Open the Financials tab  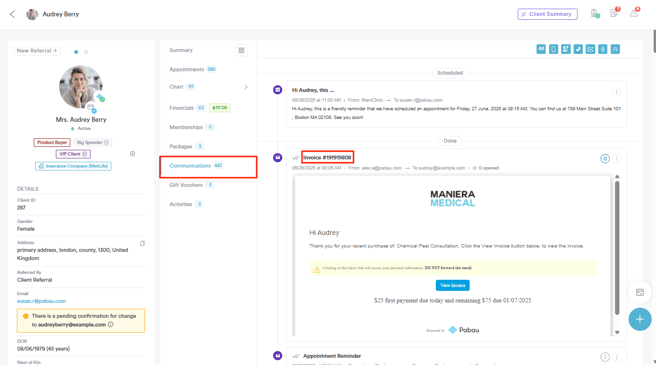click(182, 108)
